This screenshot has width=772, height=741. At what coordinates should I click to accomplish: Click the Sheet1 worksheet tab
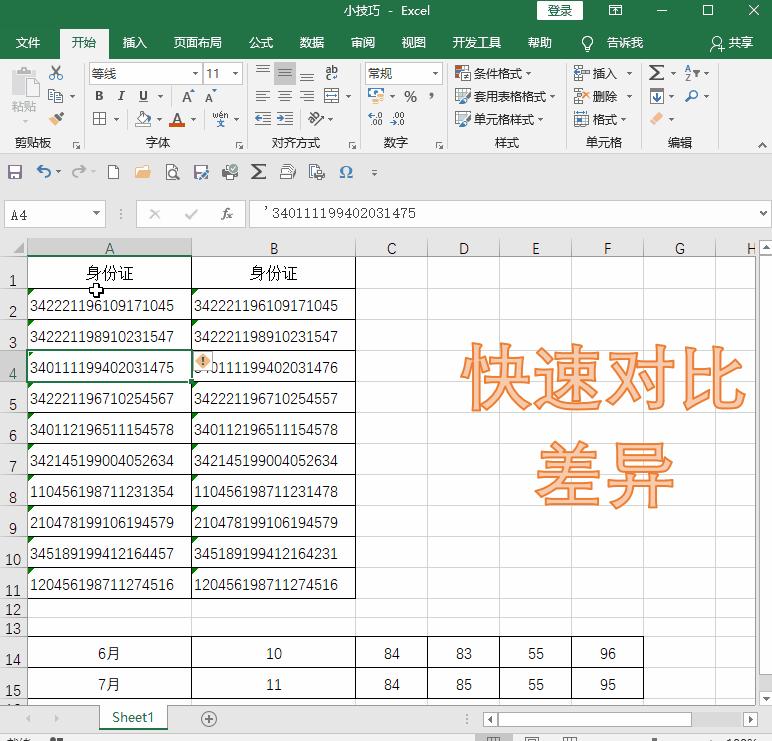click(133, 717)
